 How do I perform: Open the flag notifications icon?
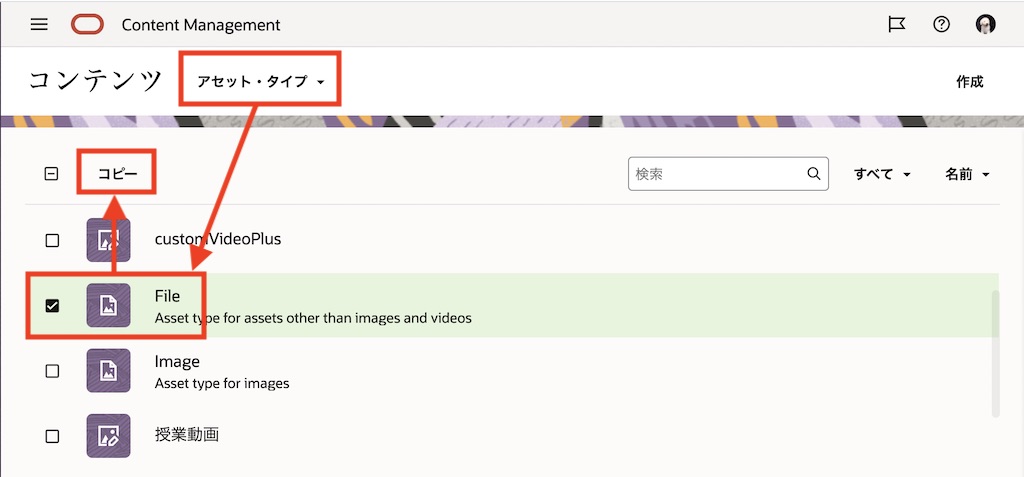(x=897, y=25)
